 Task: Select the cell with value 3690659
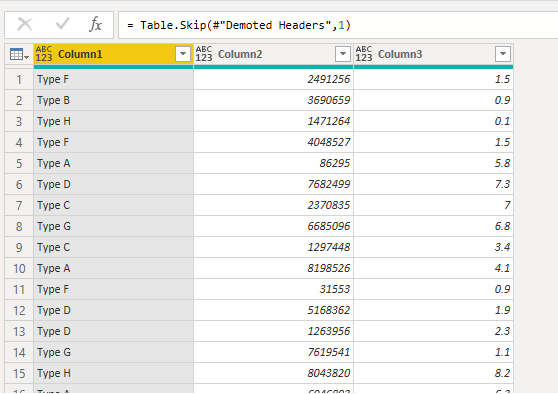(273, 100)
